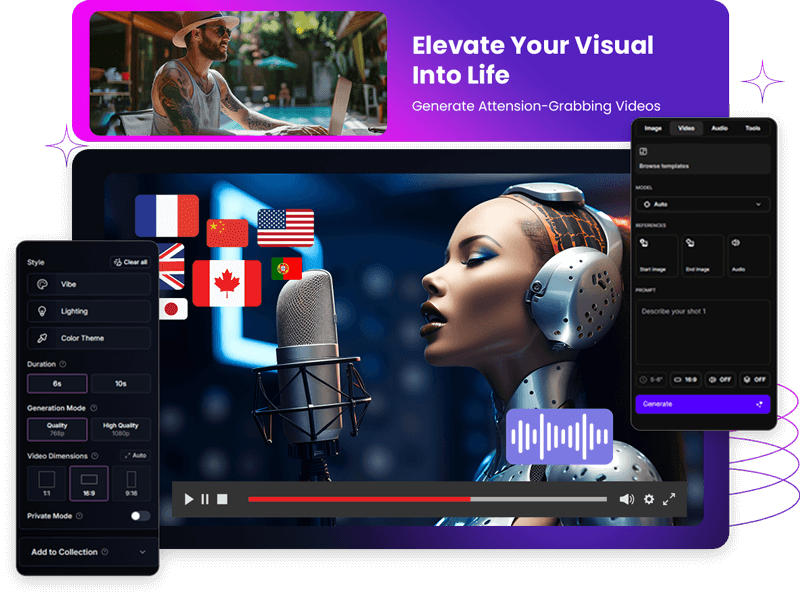
Task: Click the Describe your shot prompt field
Action: click(703, 331)
